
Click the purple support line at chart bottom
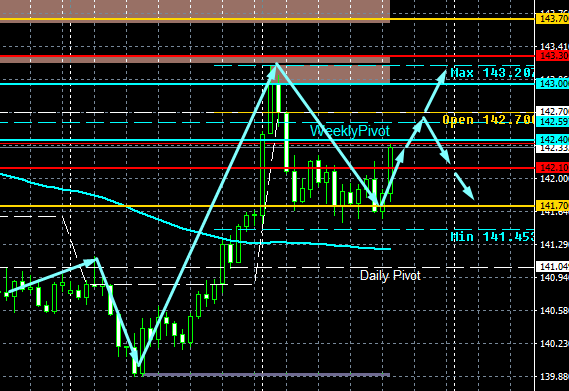click(x=267, y=375)
